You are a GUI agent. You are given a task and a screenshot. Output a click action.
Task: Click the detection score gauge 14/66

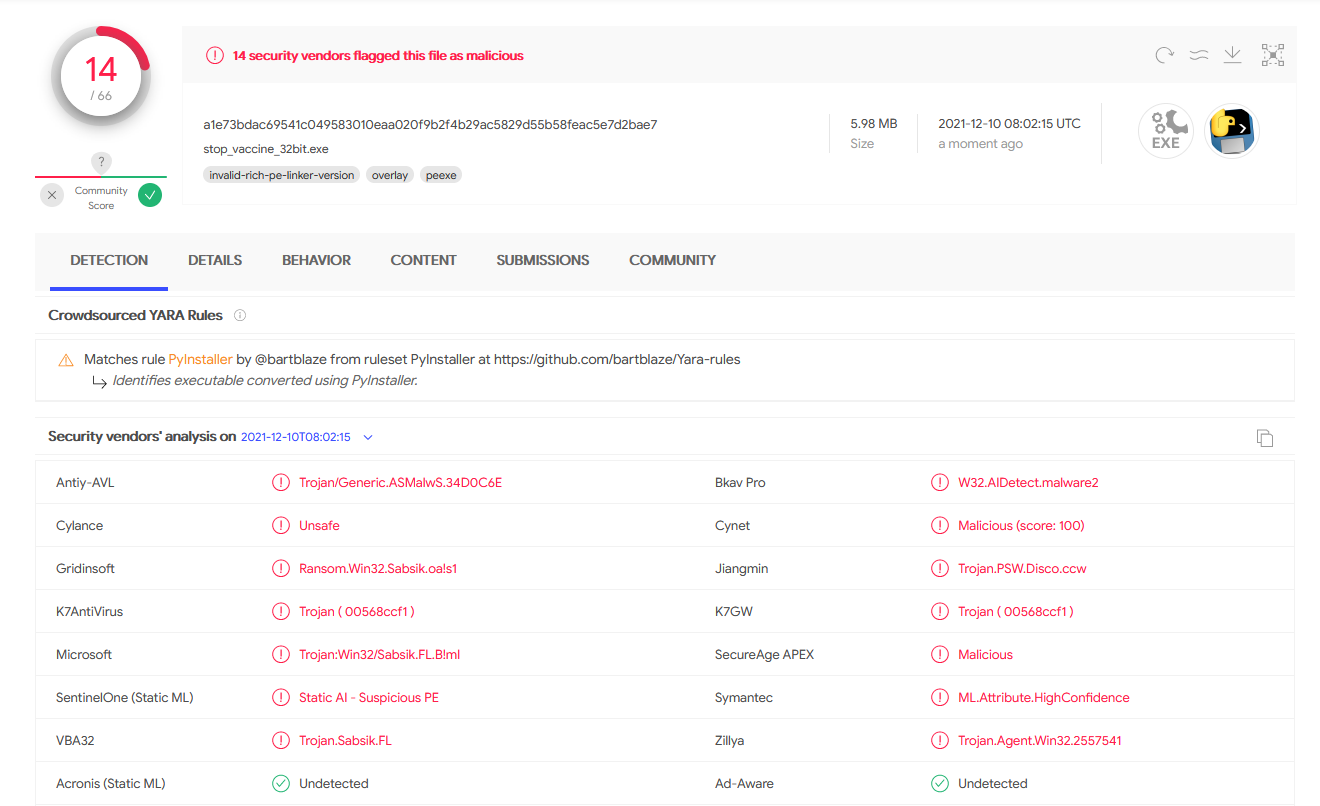tap(101, 77)
